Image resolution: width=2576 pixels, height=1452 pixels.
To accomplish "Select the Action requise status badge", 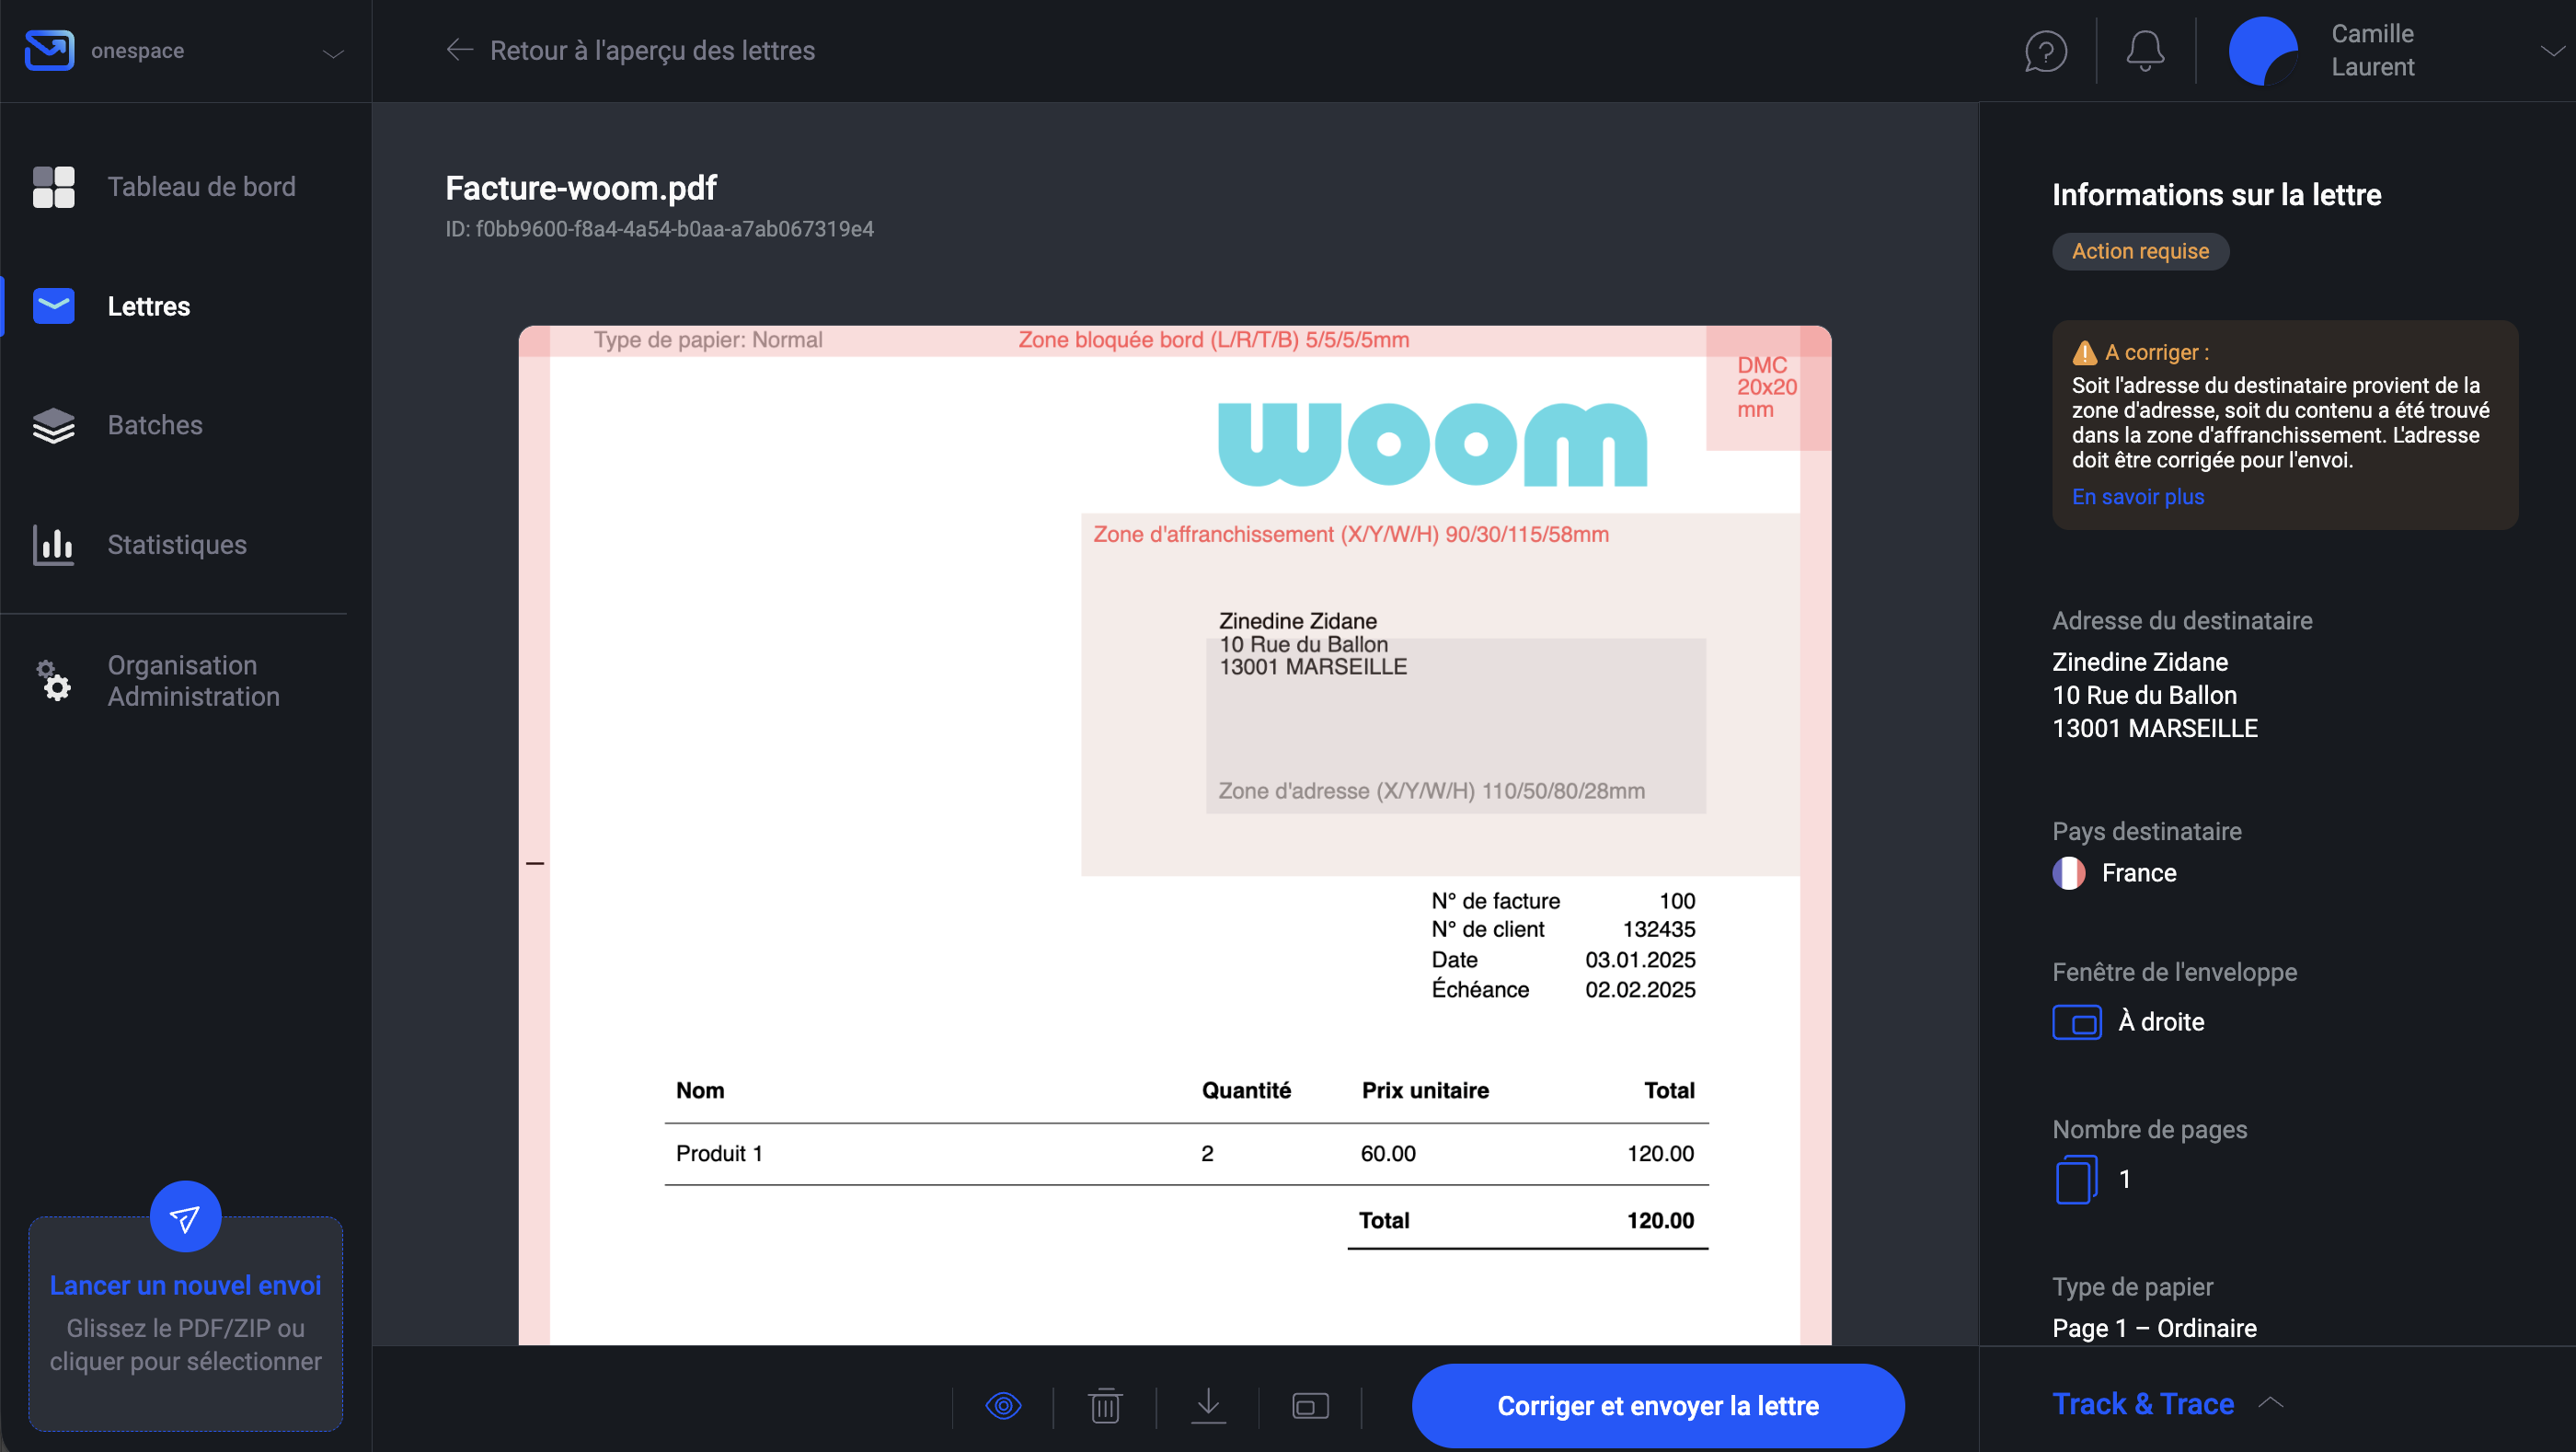I will point(2140,251).
